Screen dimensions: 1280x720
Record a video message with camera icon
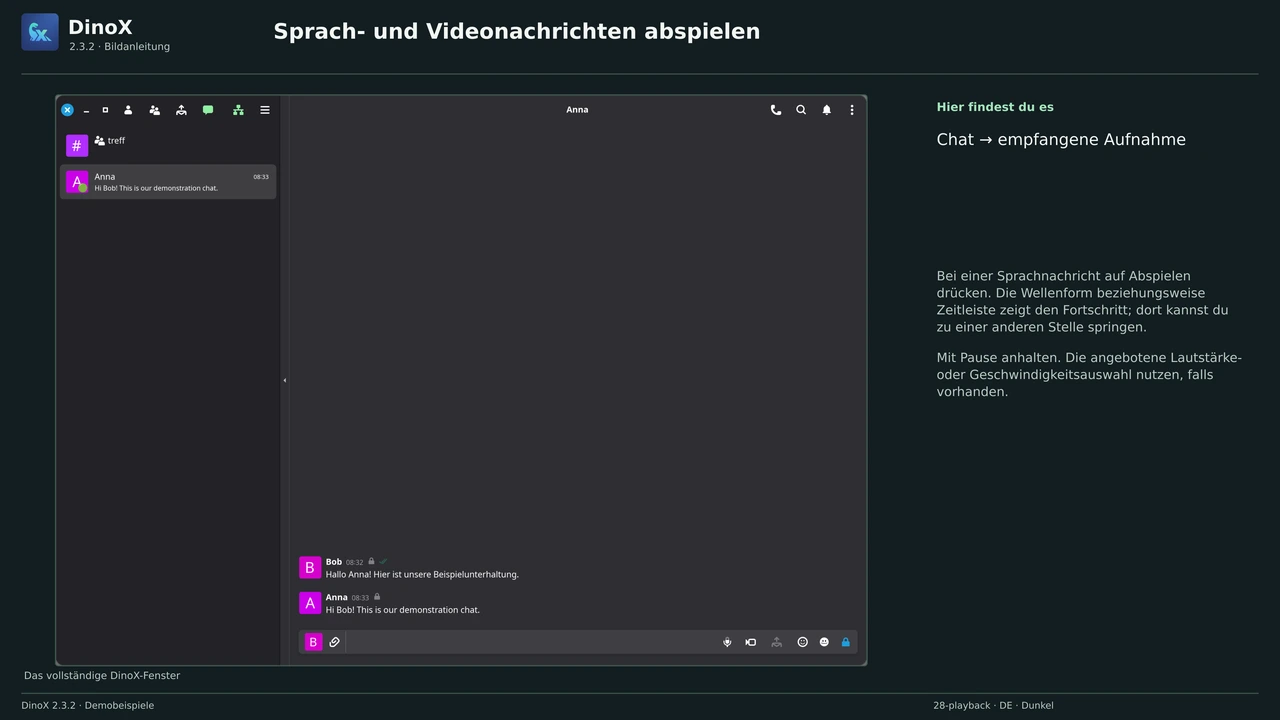pyautogui.click(x=751, y=642)
